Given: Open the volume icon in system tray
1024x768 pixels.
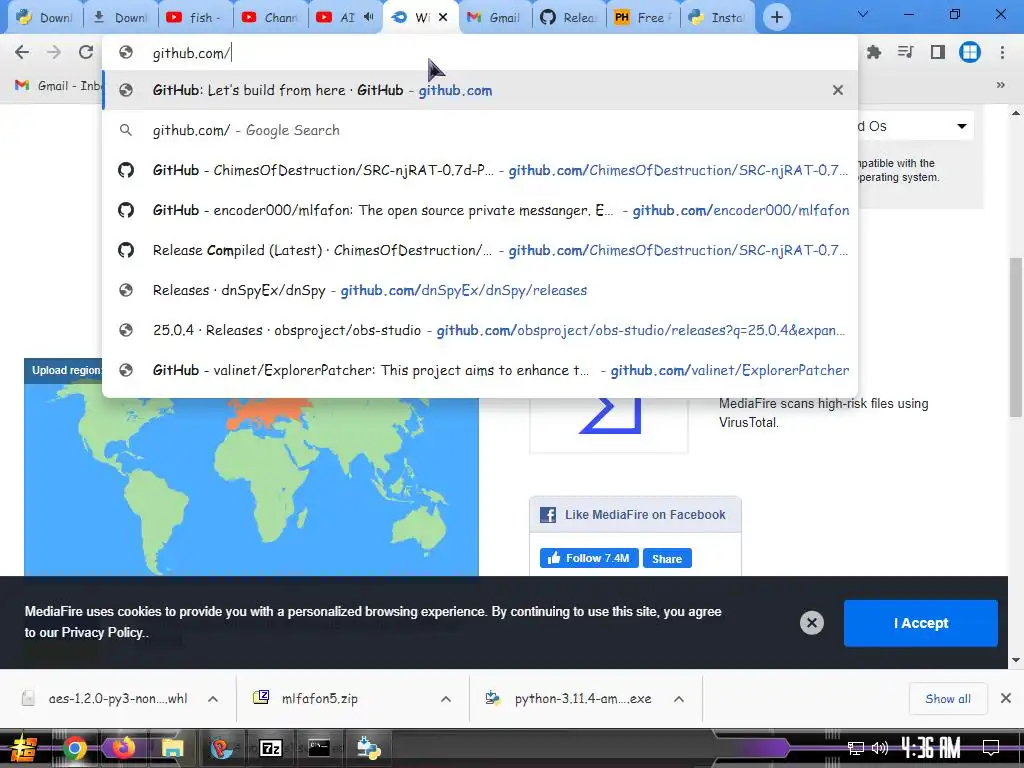Looking at the screenshot, I should [880, 748].
